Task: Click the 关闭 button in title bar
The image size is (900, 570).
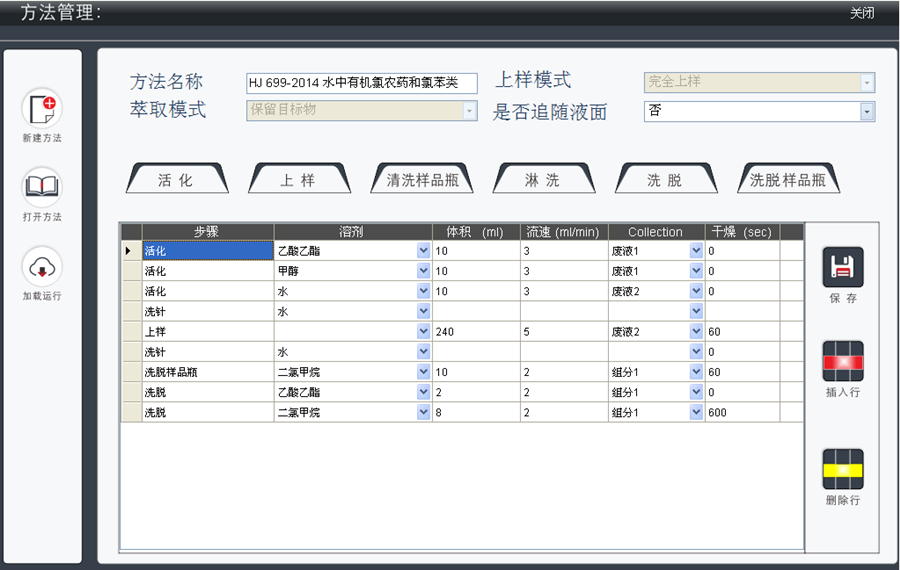Action: tap(861, 13)
